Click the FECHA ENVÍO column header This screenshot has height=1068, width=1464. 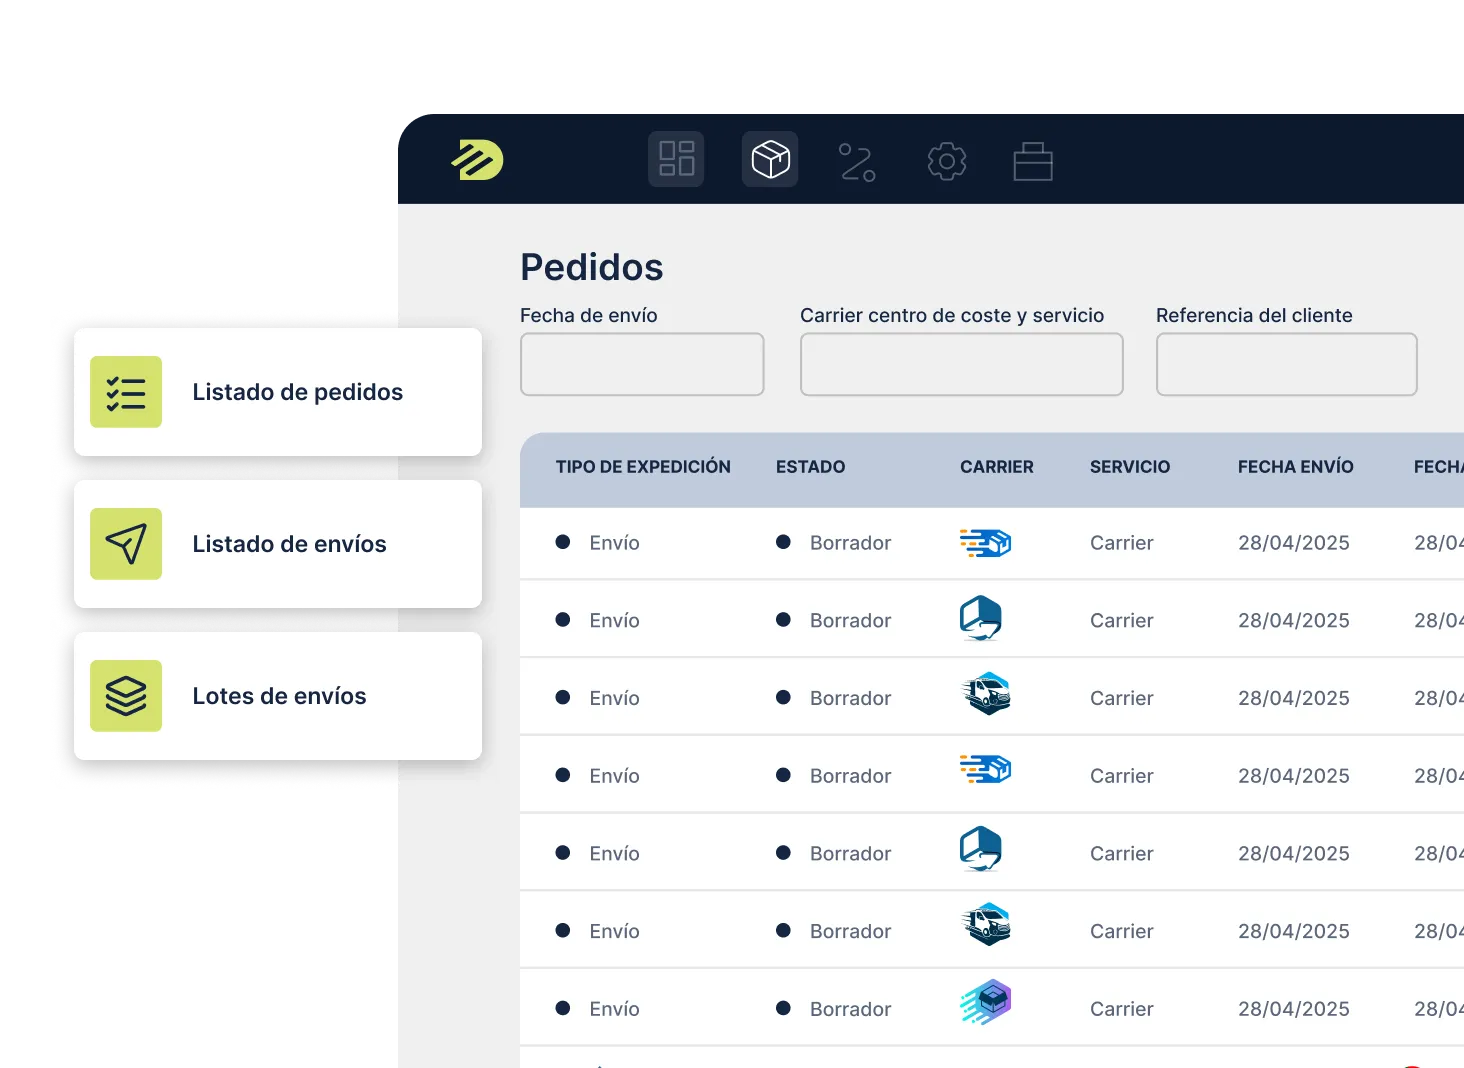(x=1295, y=467)
